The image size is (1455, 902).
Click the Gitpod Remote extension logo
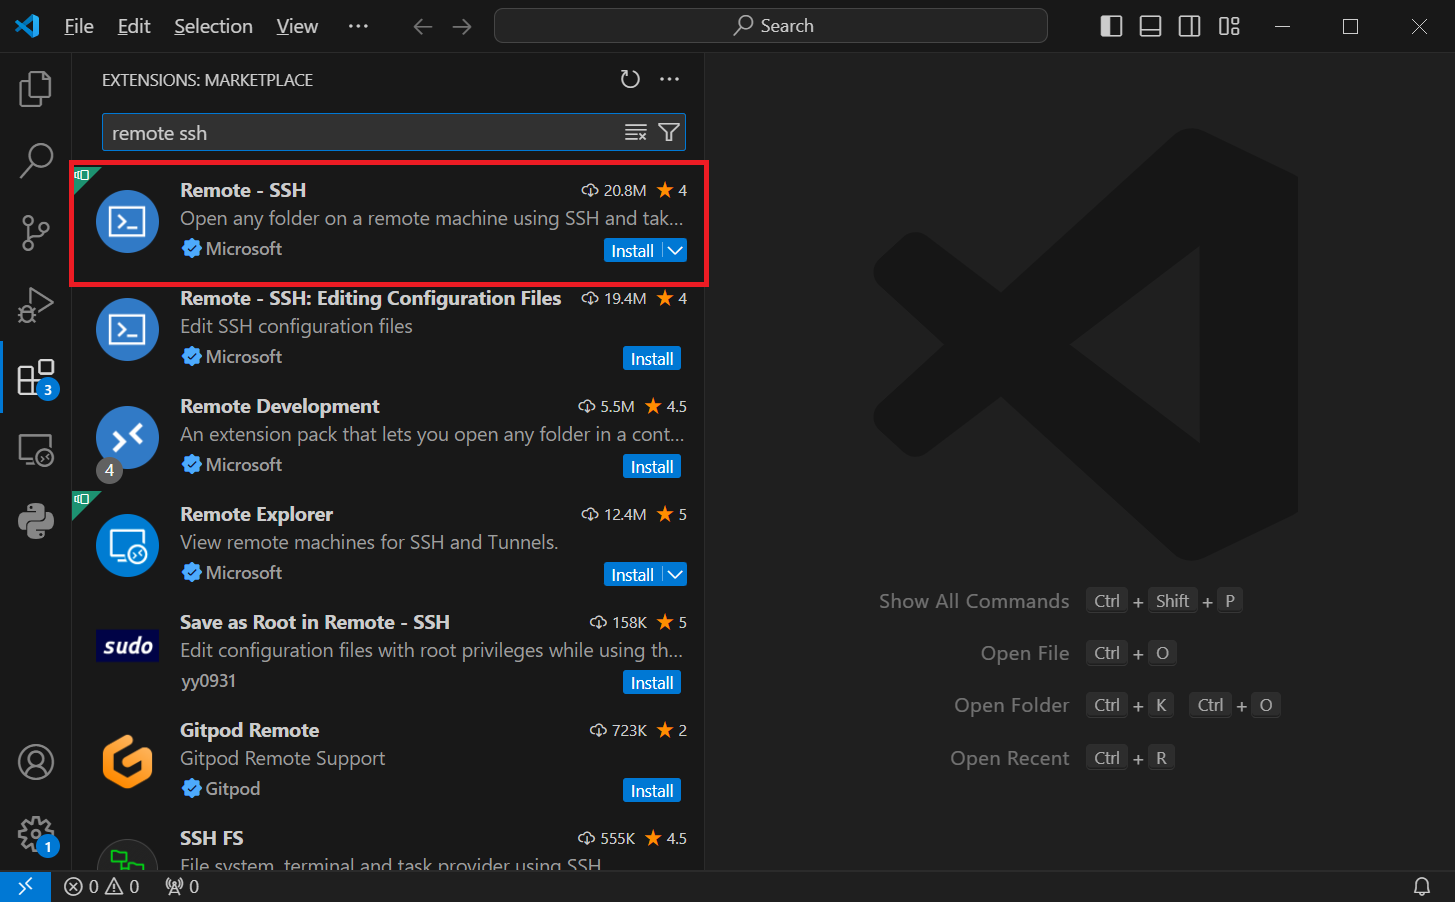[127, 761]
